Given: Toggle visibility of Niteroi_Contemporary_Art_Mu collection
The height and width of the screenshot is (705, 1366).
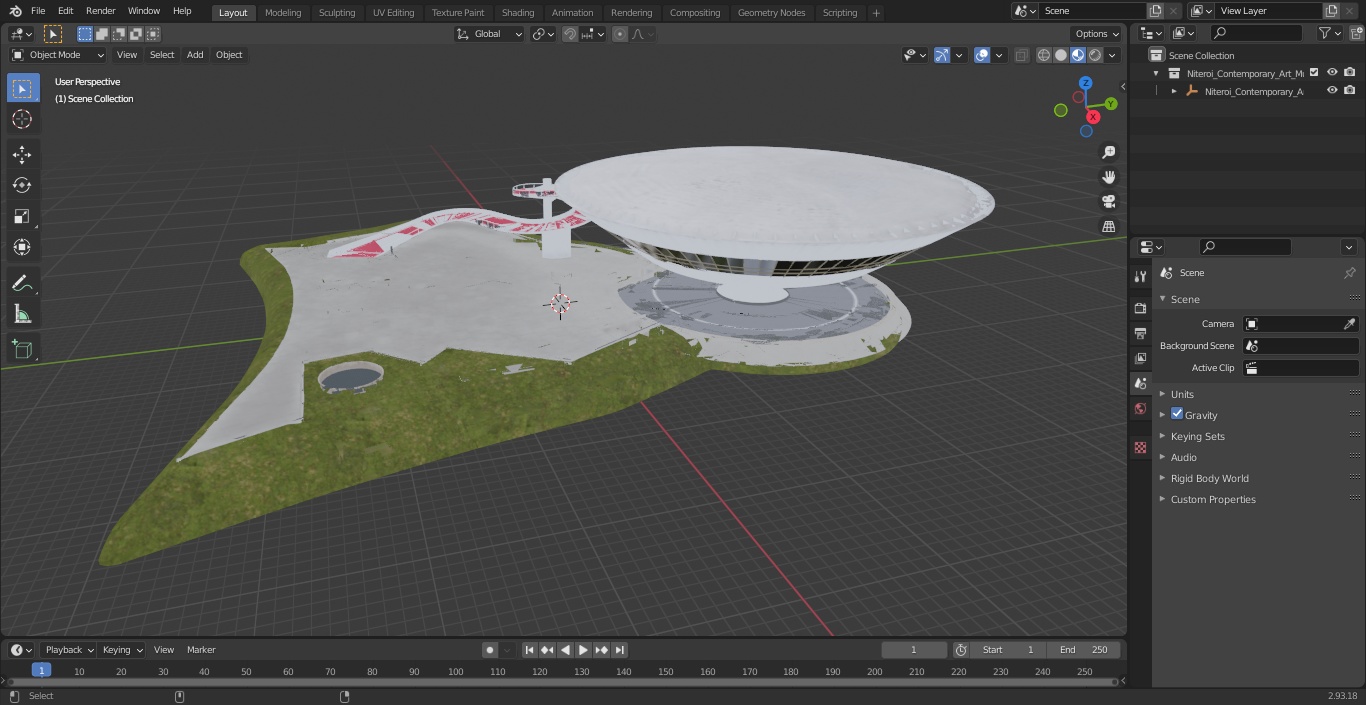Looking at the screenshot, I should pyautogui.click(x=1332, y=72).
